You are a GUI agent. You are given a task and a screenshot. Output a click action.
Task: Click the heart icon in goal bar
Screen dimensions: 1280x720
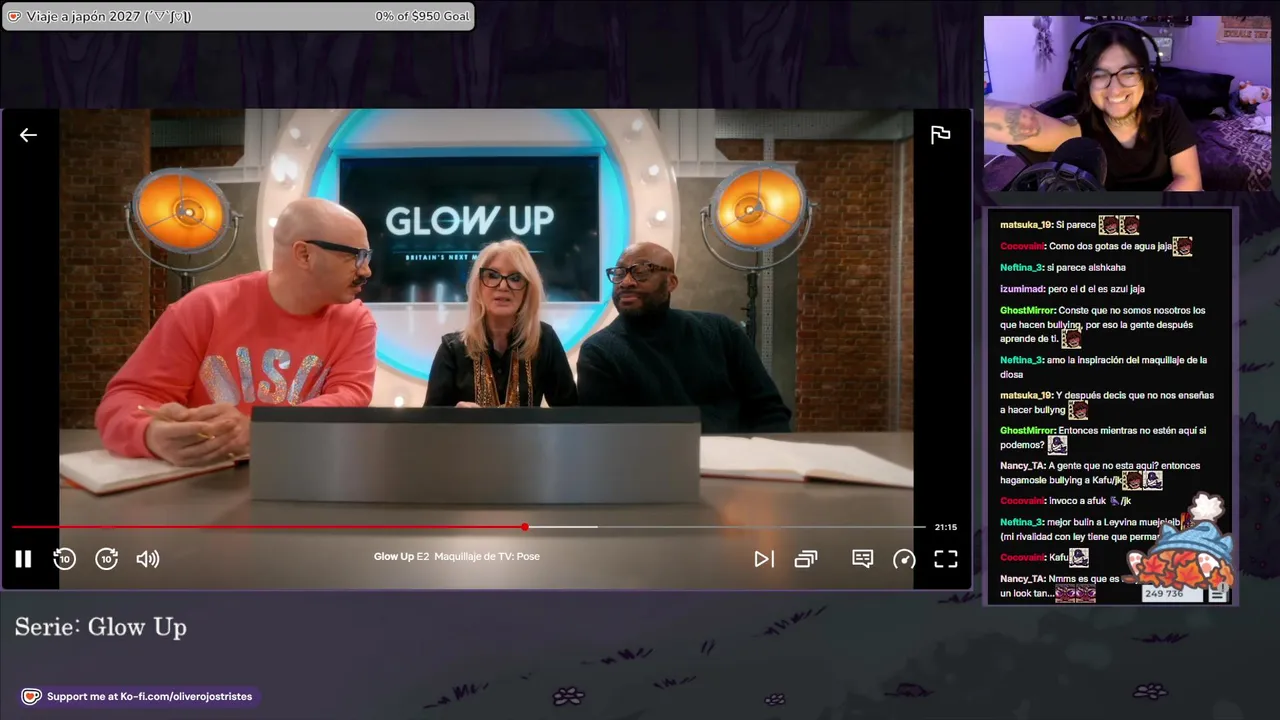click(x=14, y=16)
